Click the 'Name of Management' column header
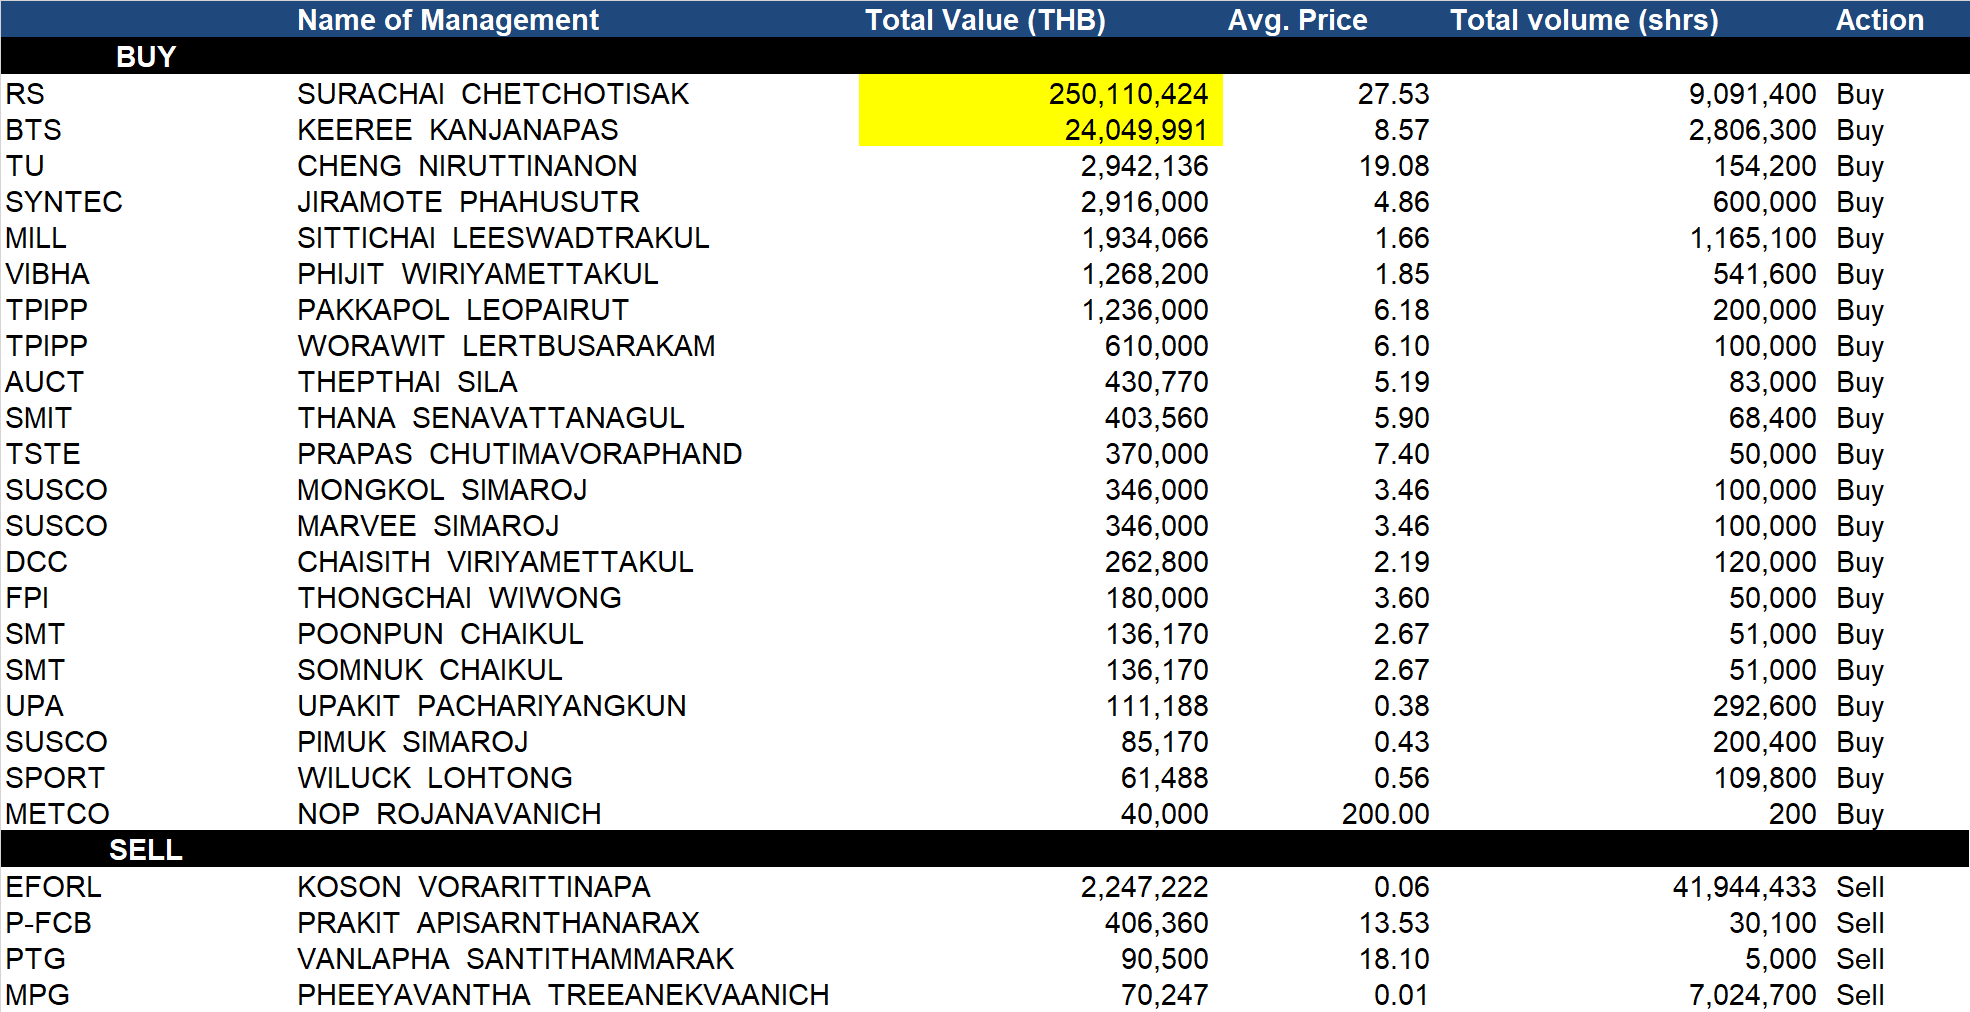 447,20
